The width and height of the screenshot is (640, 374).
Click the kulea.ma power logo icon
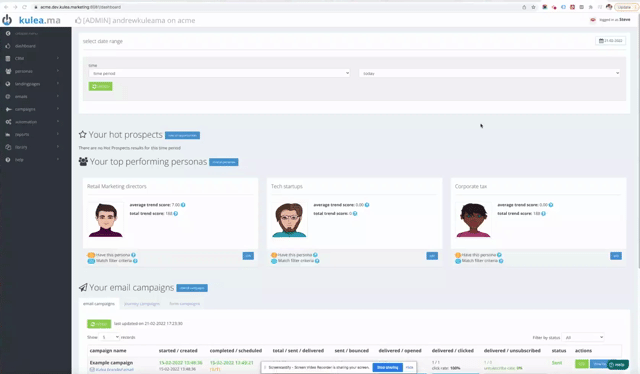pyautogui.click(x=7, y=20)
